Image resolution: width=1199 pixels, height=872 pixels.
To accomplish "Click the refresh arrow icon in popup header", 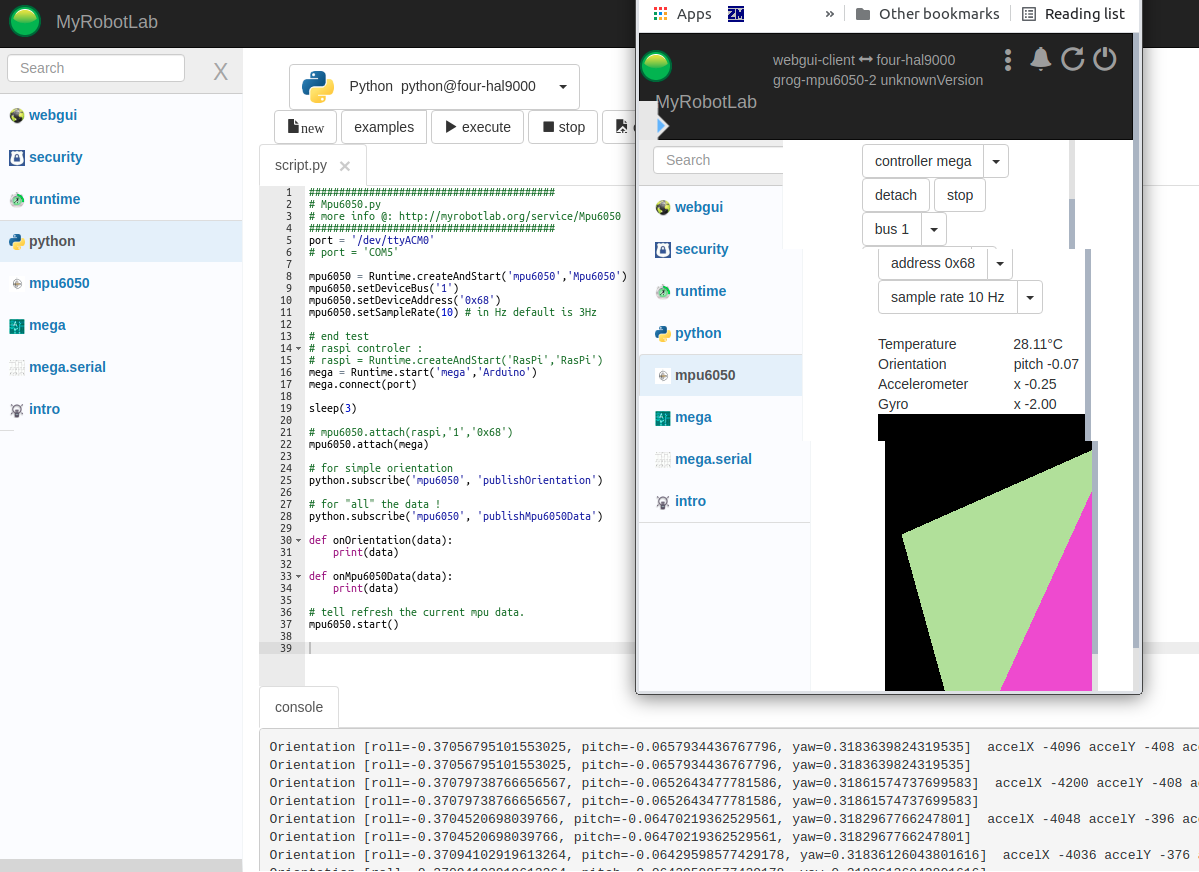I will pos(1072,59).
